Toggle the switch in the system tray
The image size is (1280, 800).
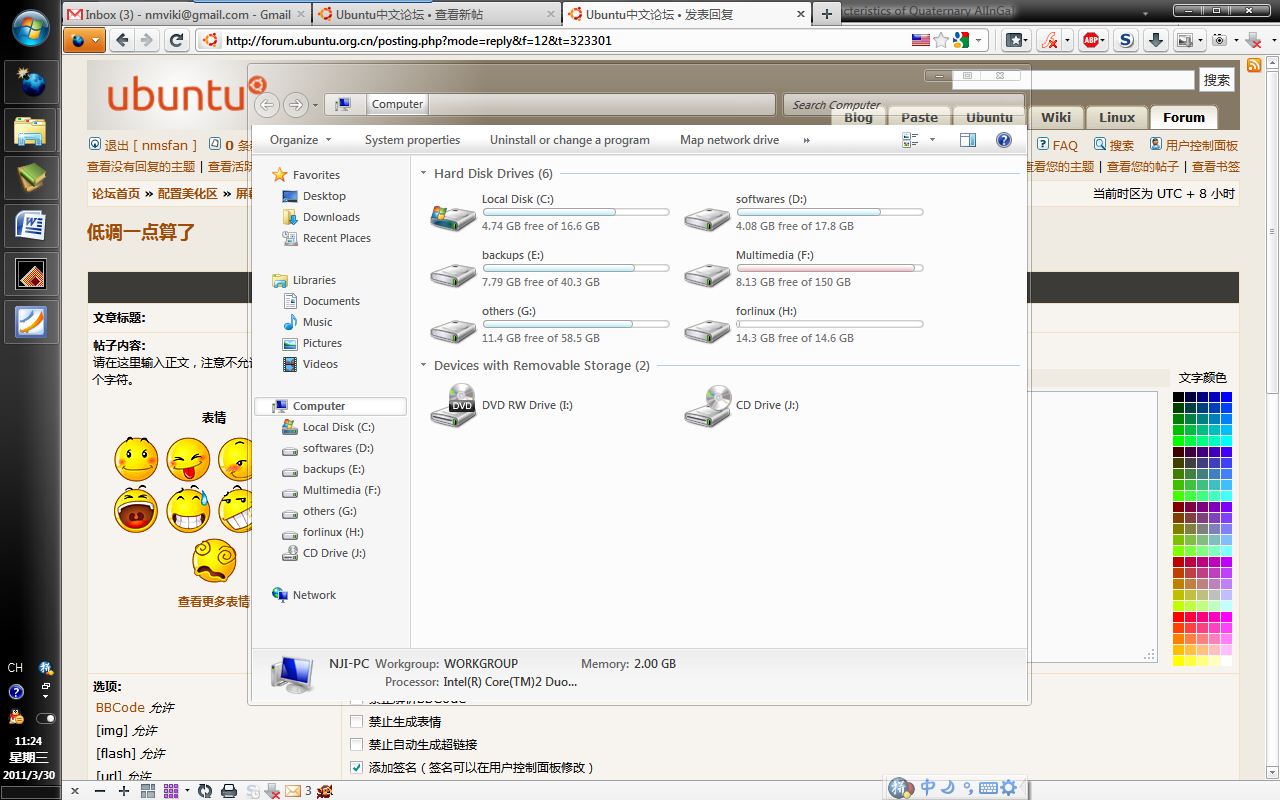click(45, 718)
